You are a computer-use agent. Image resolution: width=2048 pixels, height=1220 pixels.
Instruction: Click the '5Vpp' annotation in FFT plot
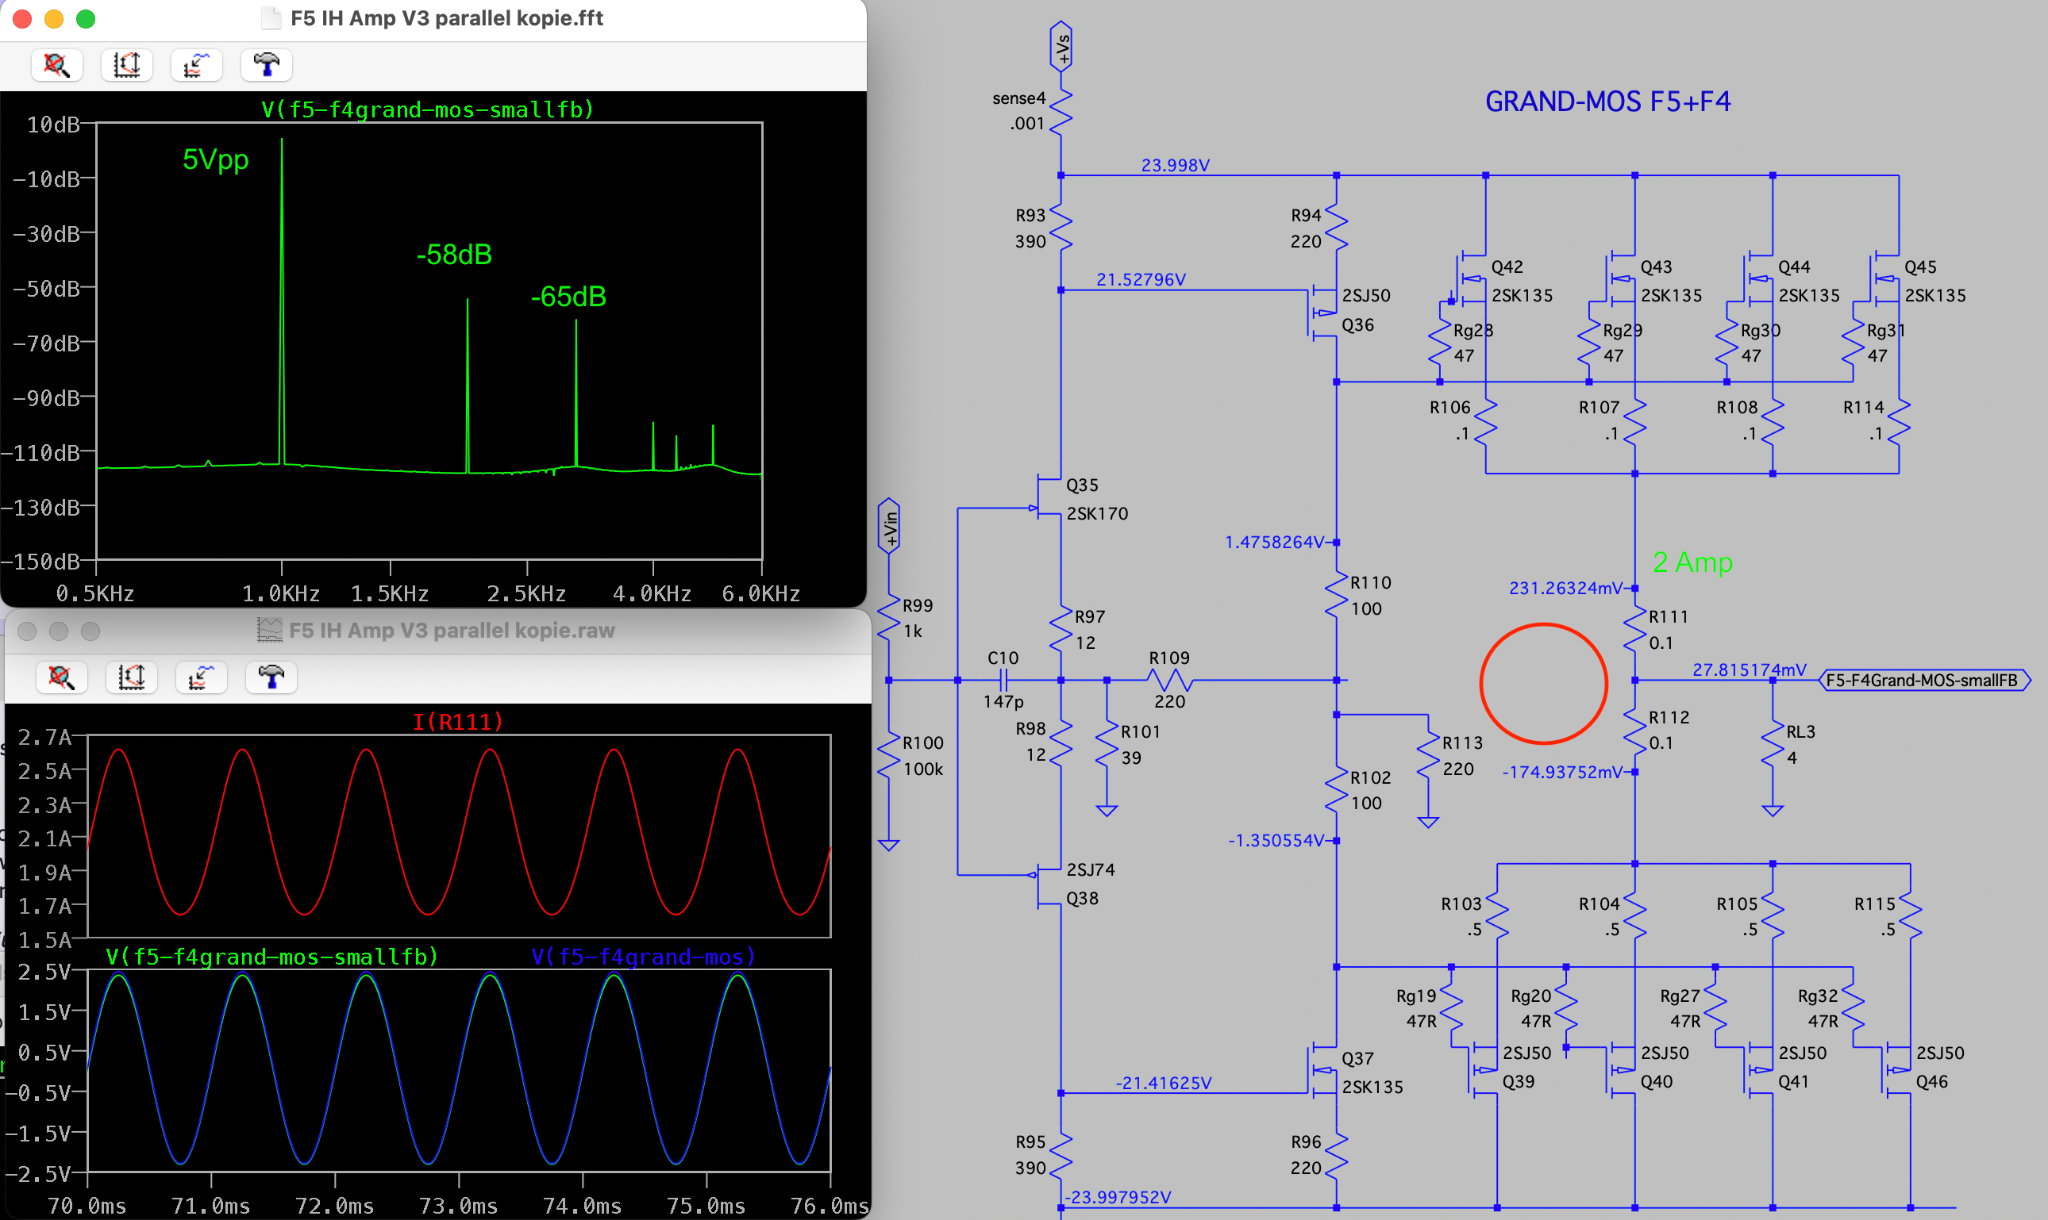point(216,159)
